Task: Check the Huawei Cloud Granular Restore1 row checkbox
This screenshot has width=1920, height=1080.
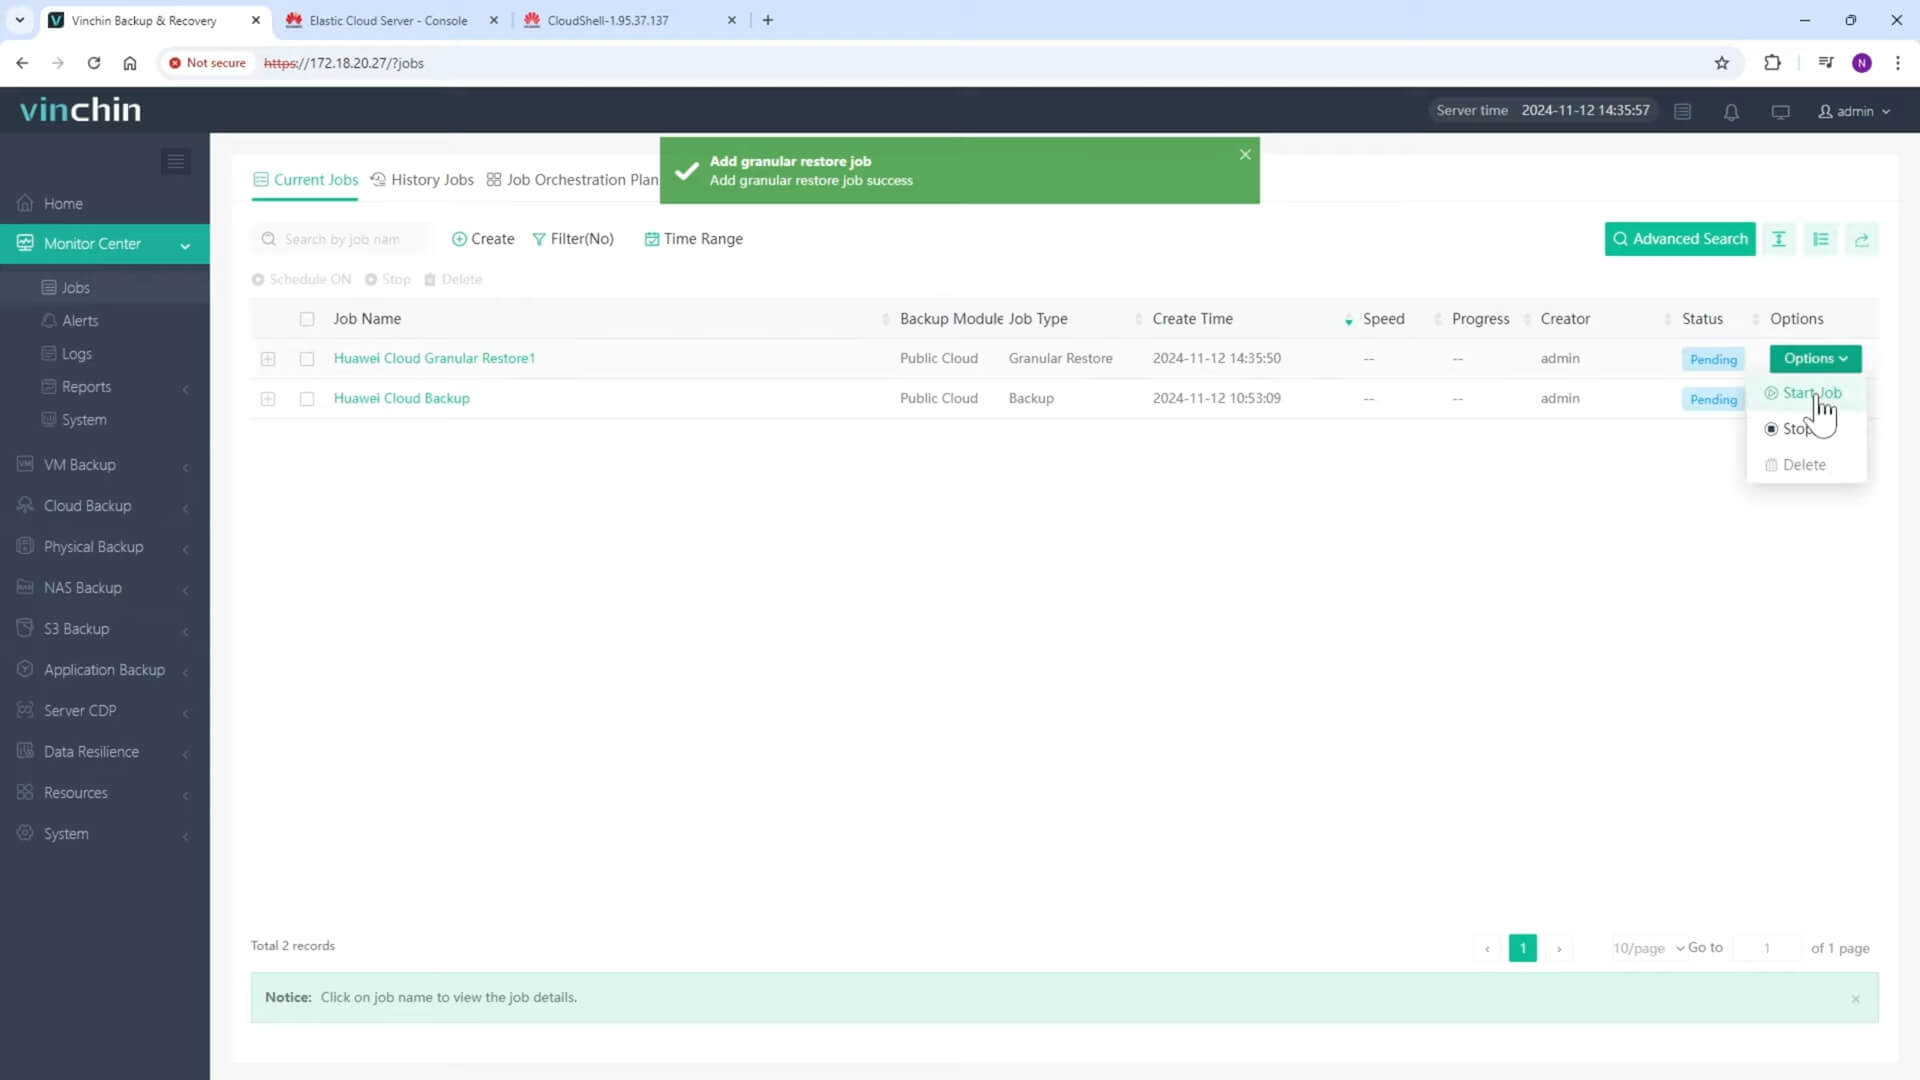Action: coord(307,359)
